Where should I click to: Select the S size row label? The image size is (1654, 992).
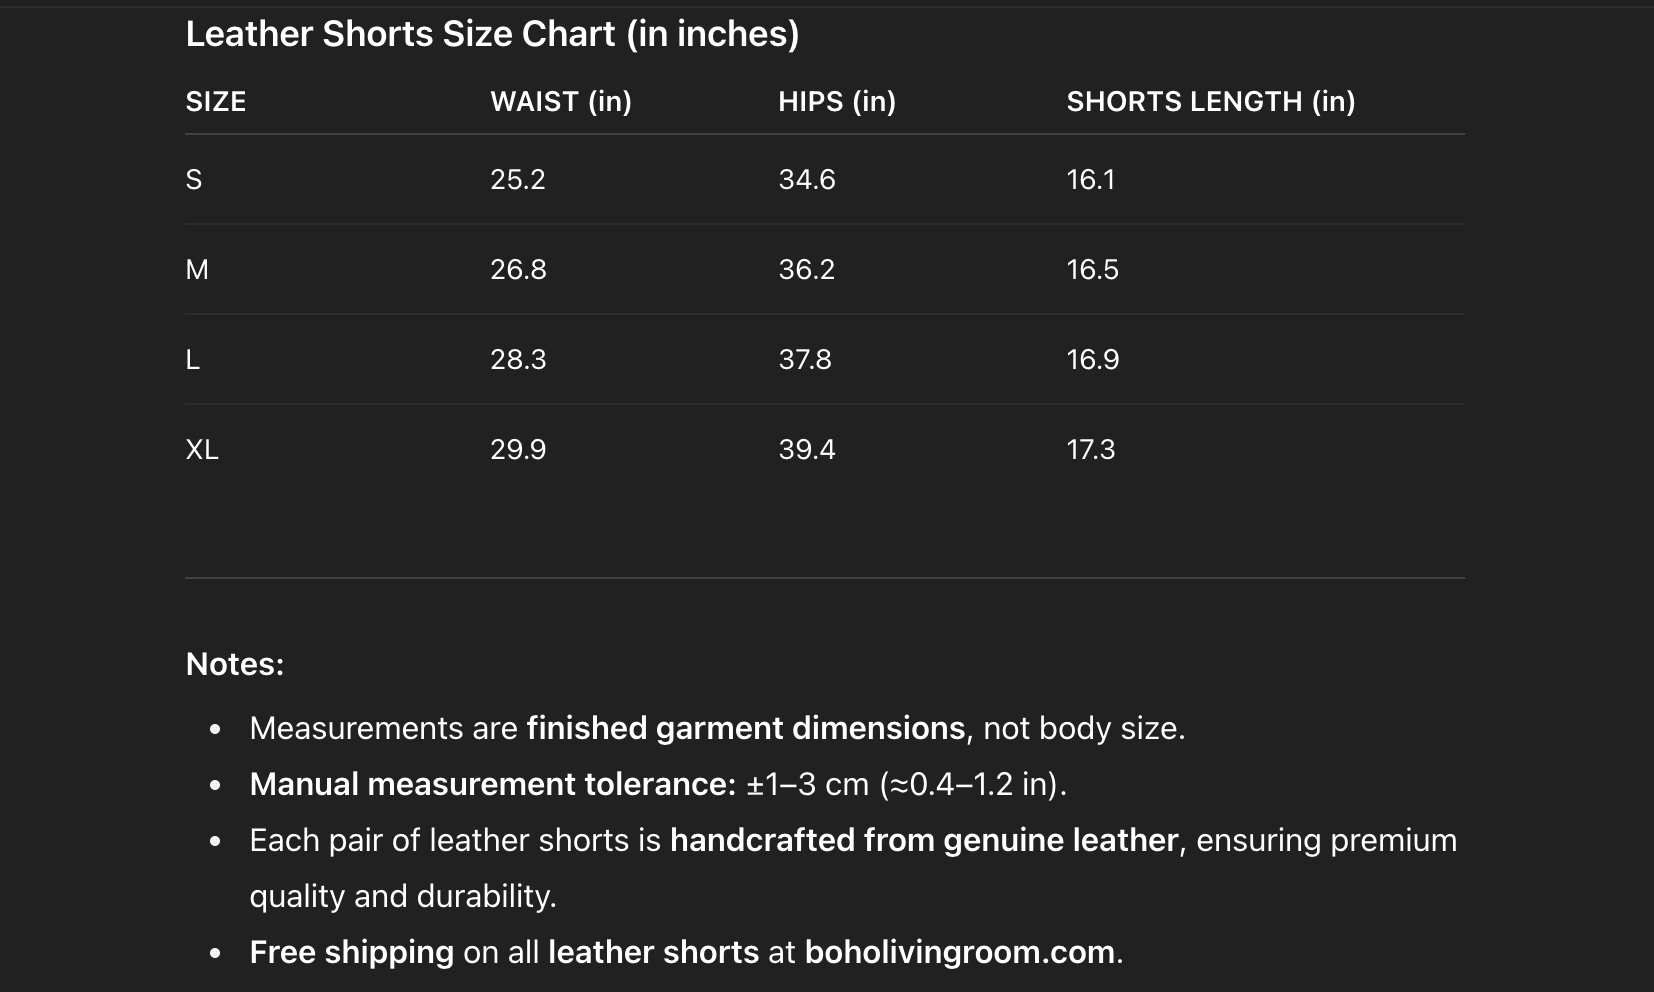194,180
